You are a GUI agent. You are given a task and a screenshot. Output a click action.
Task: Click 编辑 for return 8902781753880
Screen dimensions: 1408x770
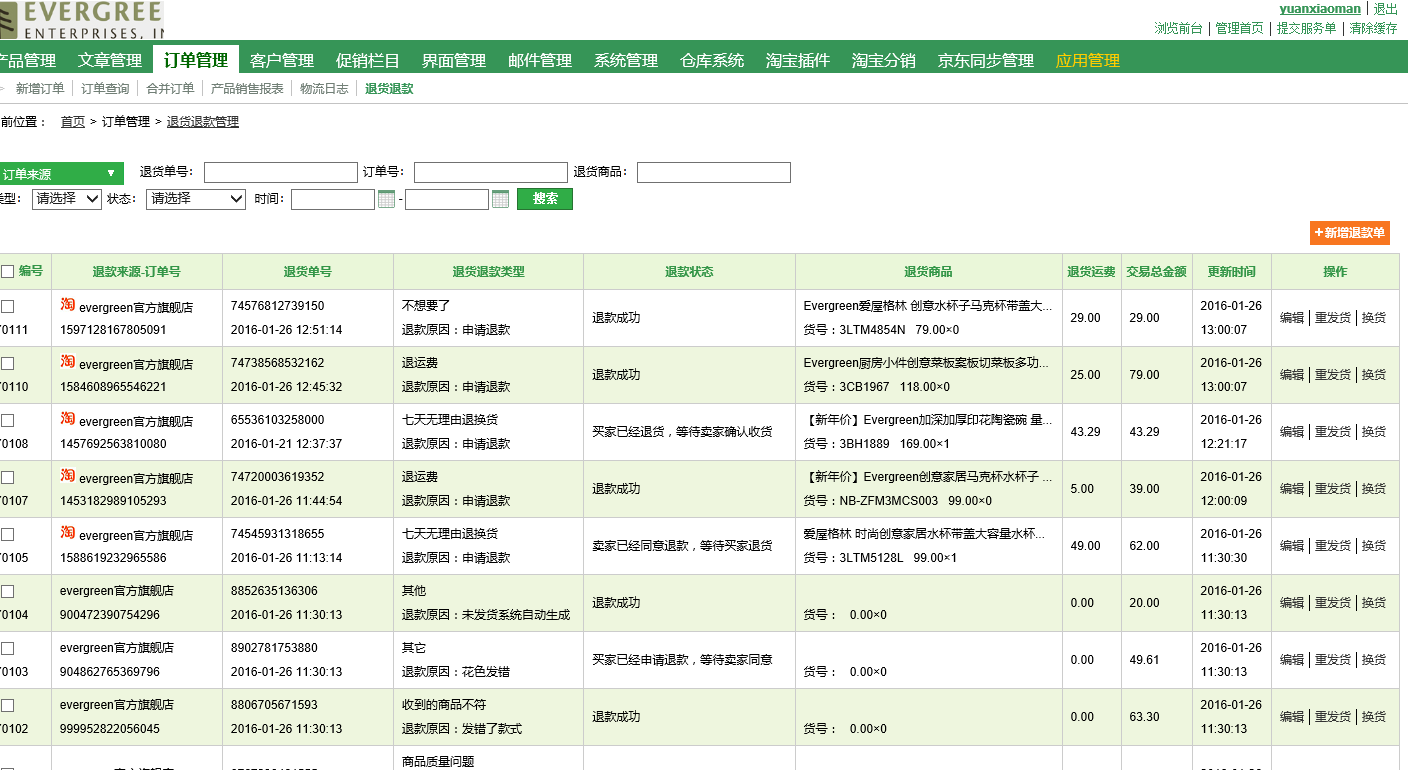point(1292,660)
